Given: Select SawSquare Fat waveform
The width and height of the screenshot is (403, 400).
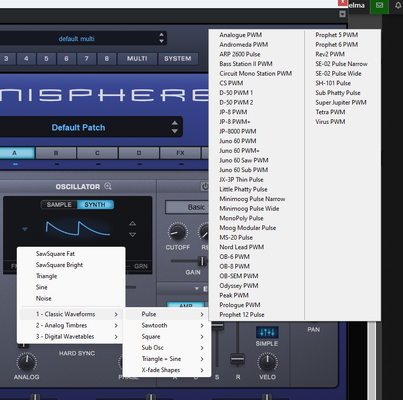Looking at the screenshot, I should click(x=55, y=254).
